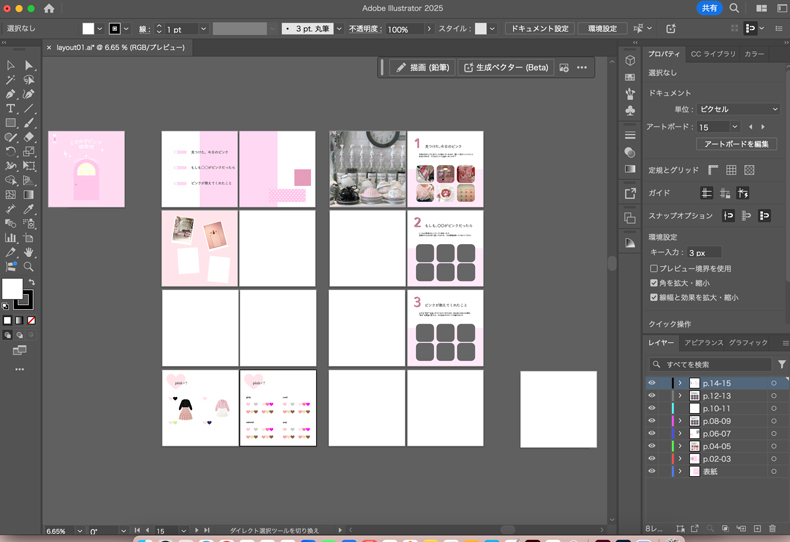This screenshot has width=790, height=542.
Task: Click the layer filter funnel icon
Action: [x=782, y=365]
